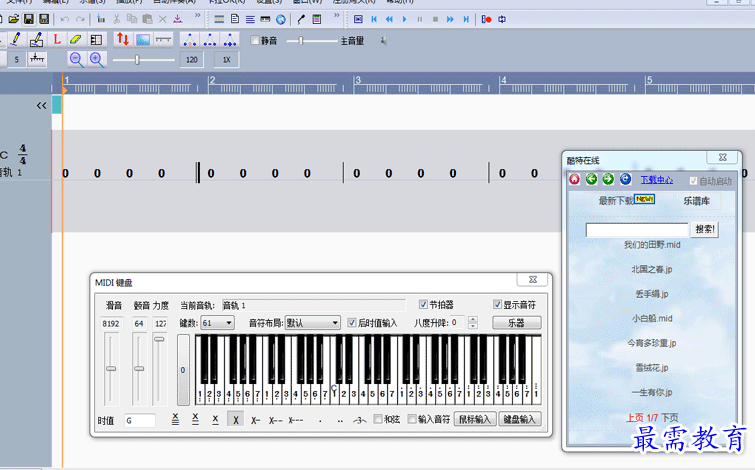Select the highlighted X quarter-note duration

click(235, 419)
